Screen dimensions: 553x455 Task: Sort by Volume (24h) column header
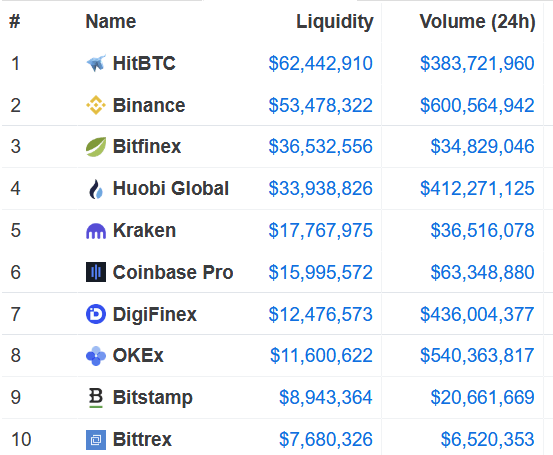[478, 22]
